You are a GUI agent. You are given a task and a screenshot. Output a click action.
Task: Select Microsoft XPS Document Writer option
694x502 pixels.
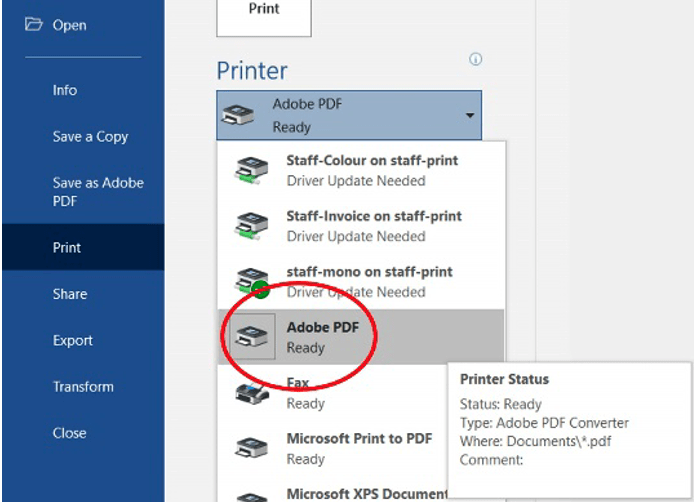coord(366,493)
